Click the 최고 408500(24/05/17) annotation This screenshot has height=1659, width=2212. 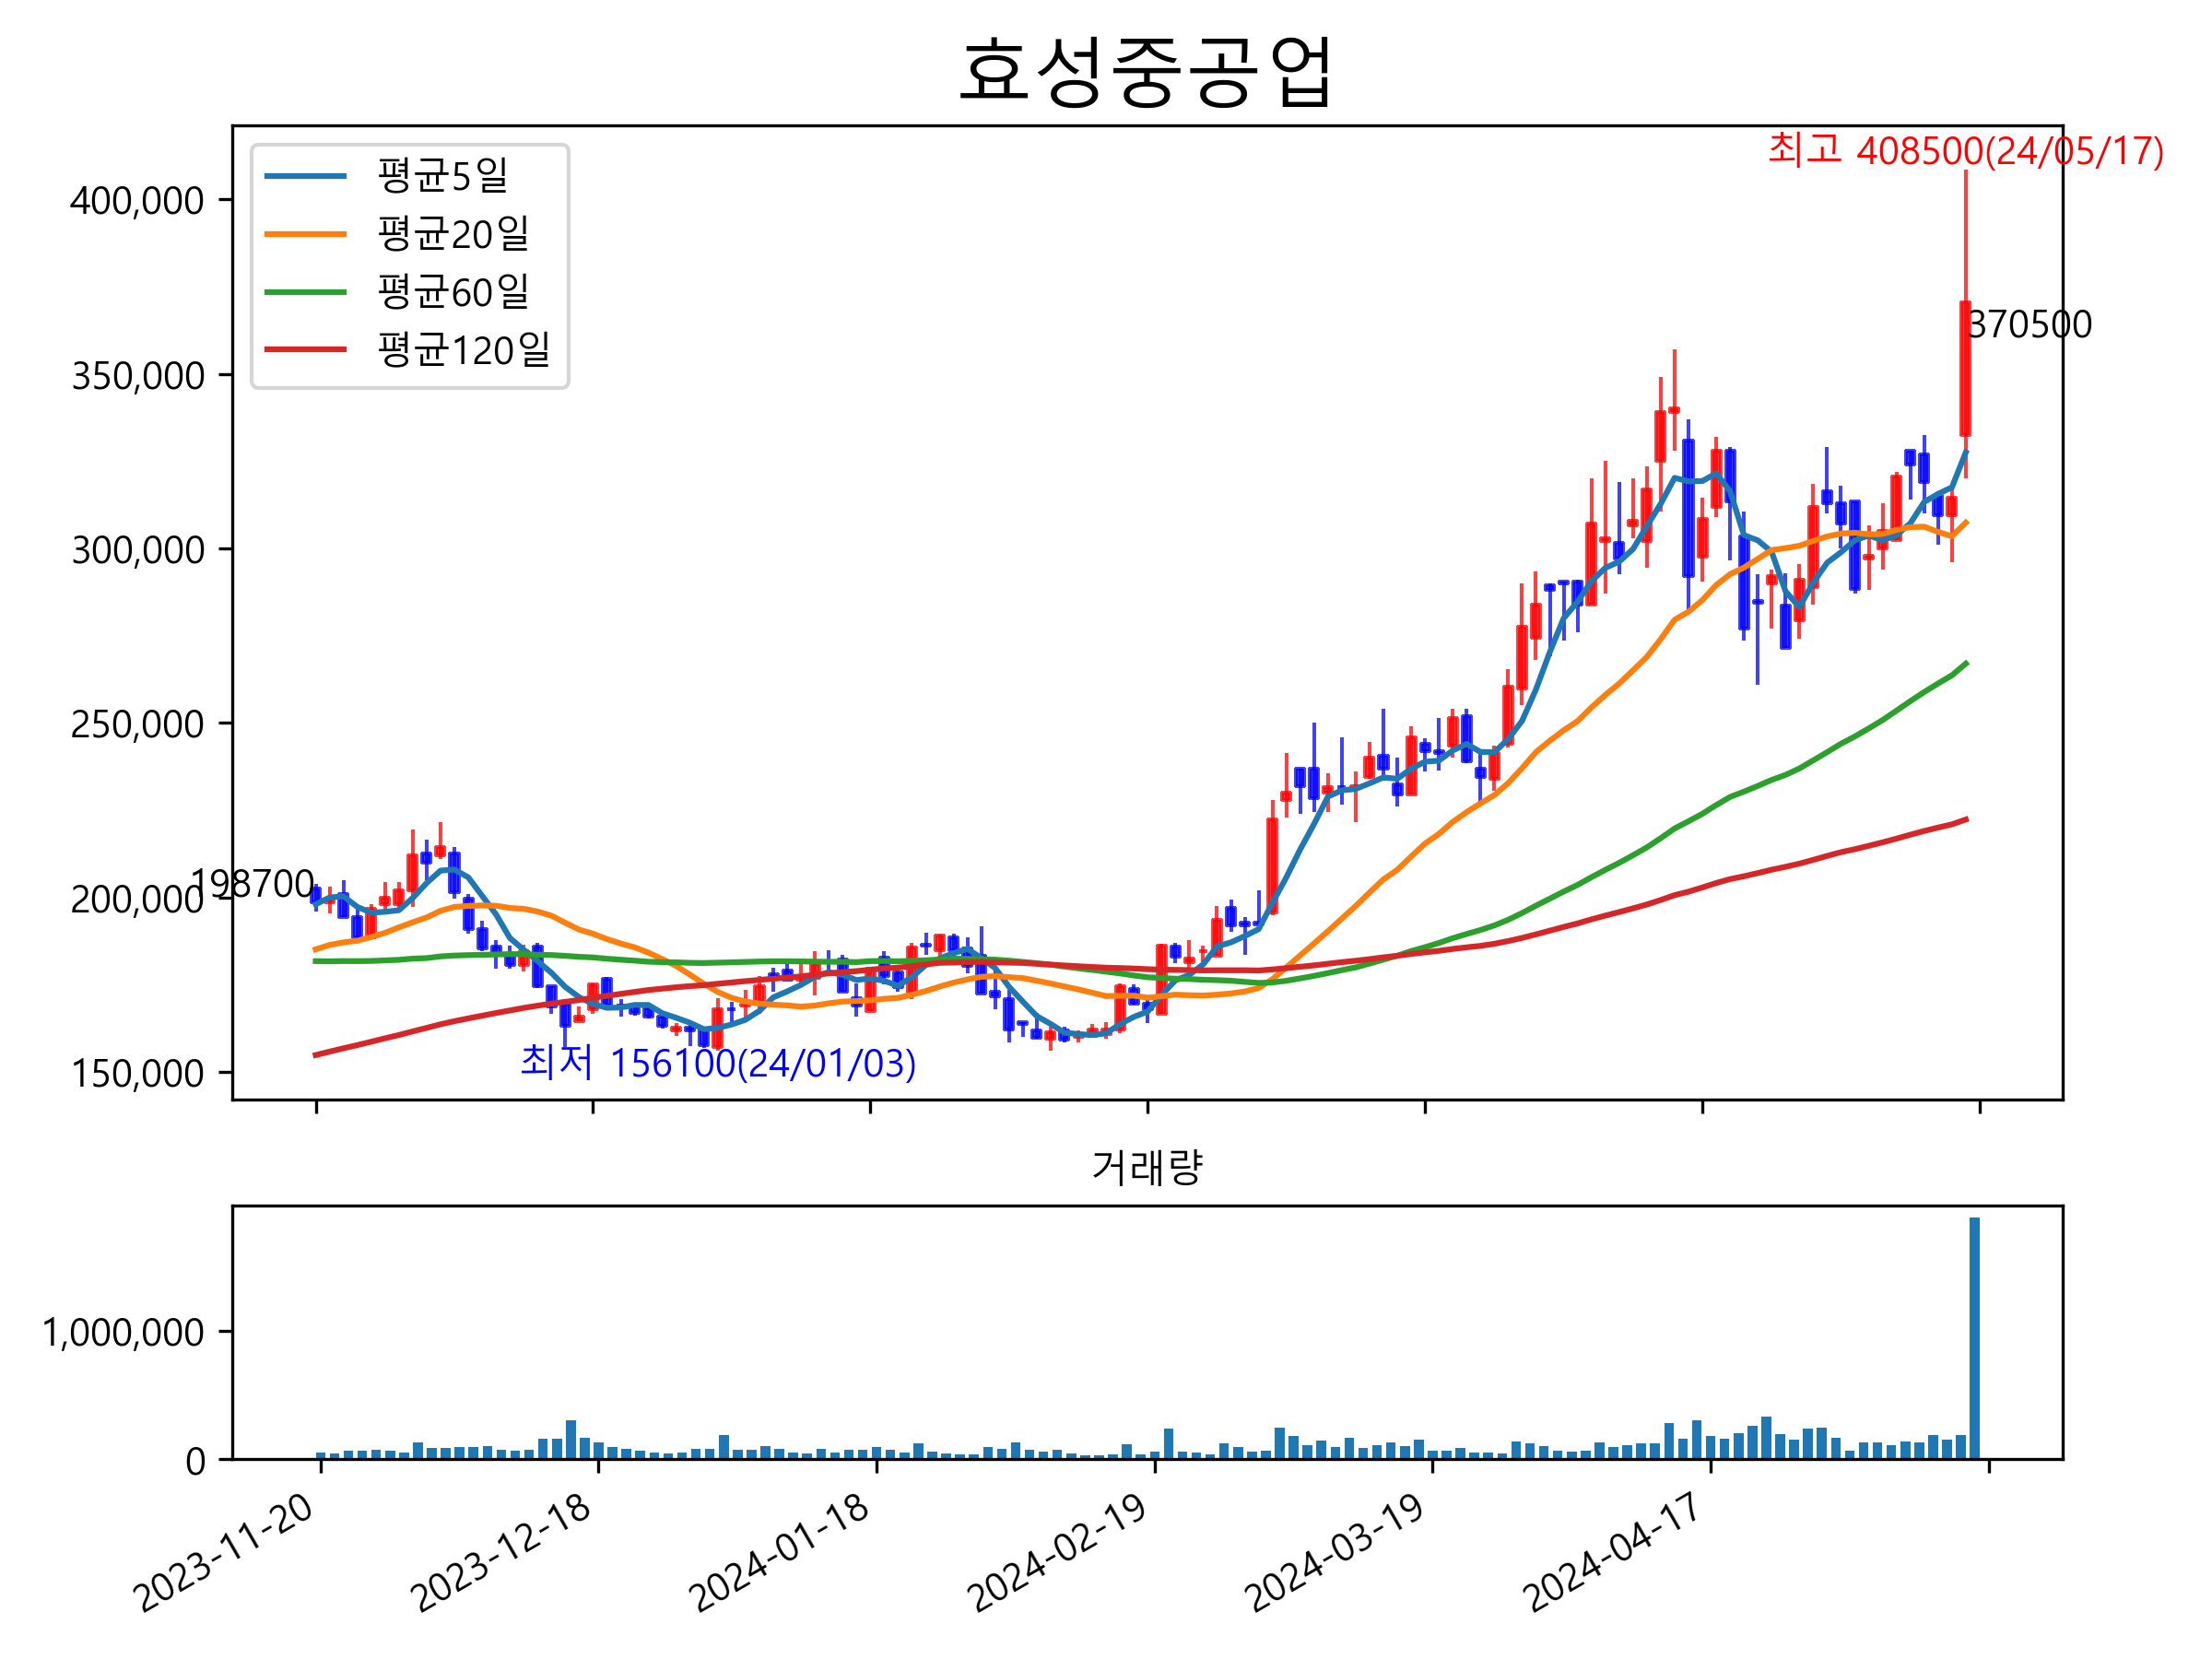click(x=1965, y=151)
